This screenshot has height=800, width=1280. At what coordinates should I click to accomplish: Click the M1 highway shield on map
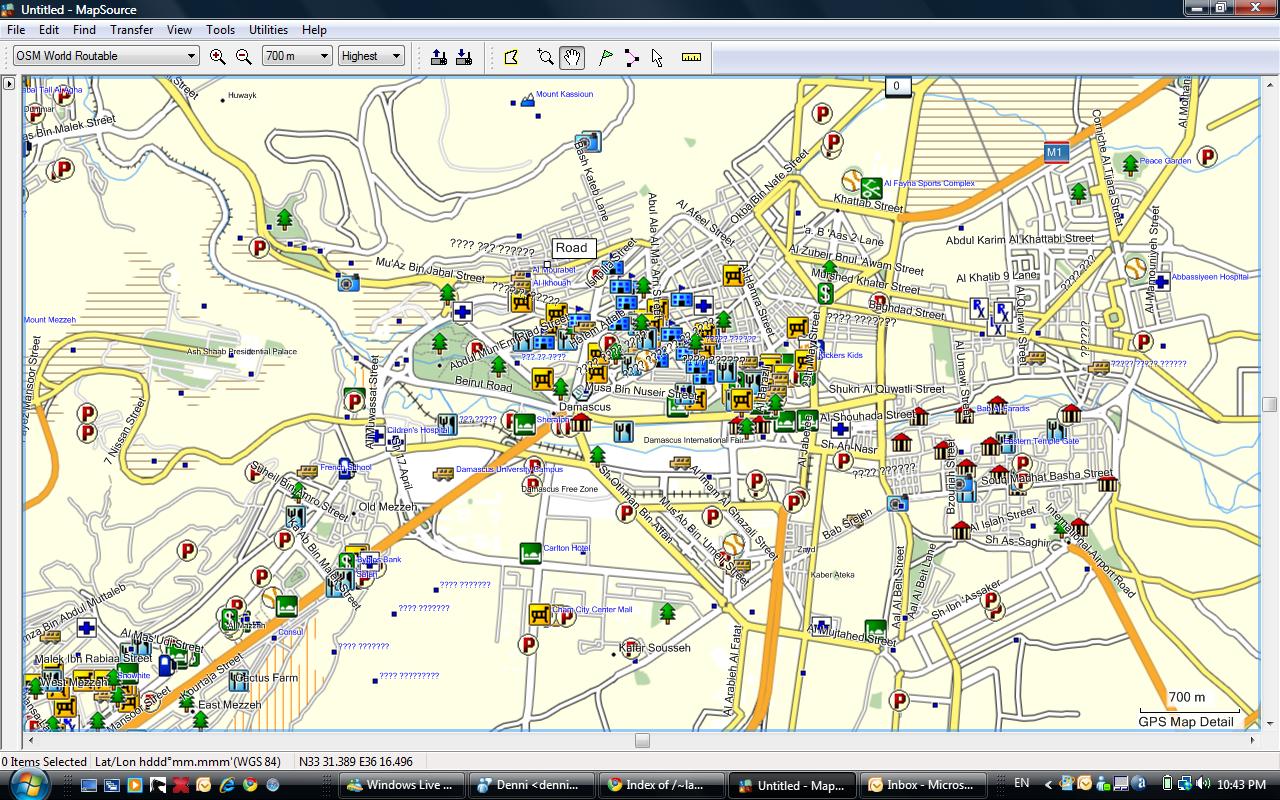[x=1056, y=153]
